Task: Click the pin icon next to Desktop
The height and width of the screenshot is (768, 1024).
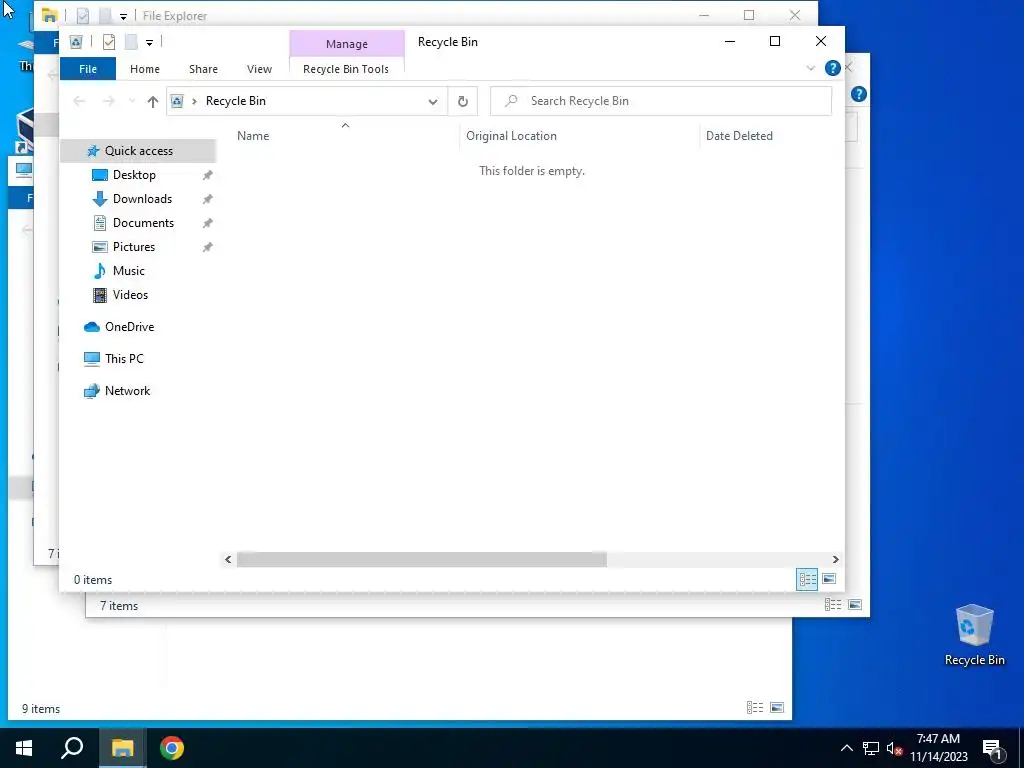Action: (x=208, y=175)
